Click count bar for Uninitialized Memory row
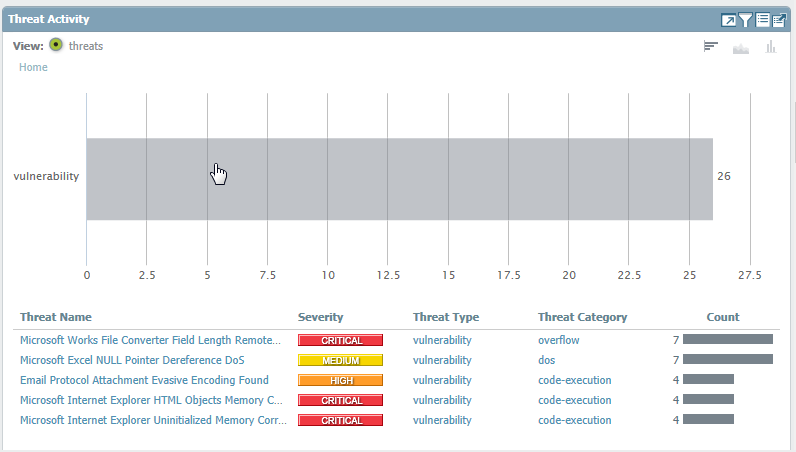The image size is (796, 452). [x=708, y=419]
